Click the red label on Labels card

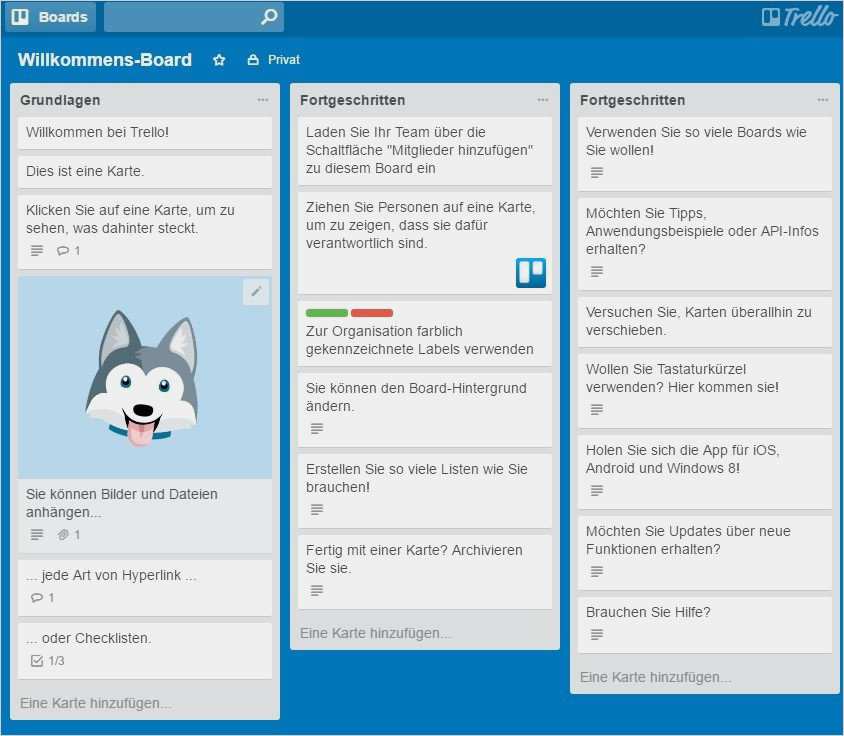click(x=372, y=313)
